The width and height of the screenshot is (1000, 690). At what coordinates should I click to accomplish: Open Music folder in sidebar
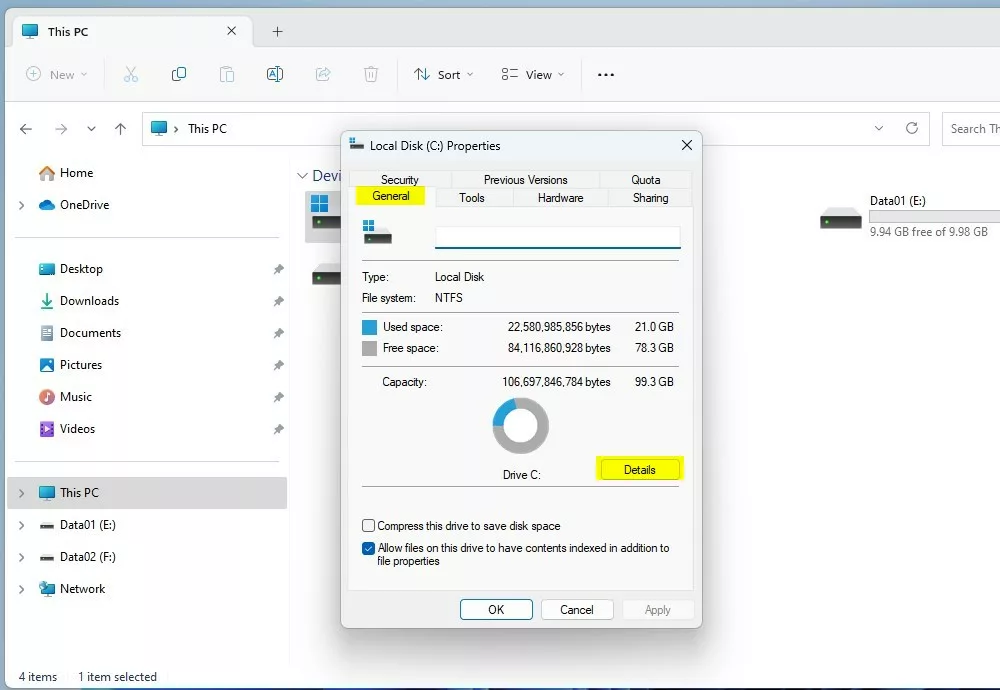click(x=65, y=397)
